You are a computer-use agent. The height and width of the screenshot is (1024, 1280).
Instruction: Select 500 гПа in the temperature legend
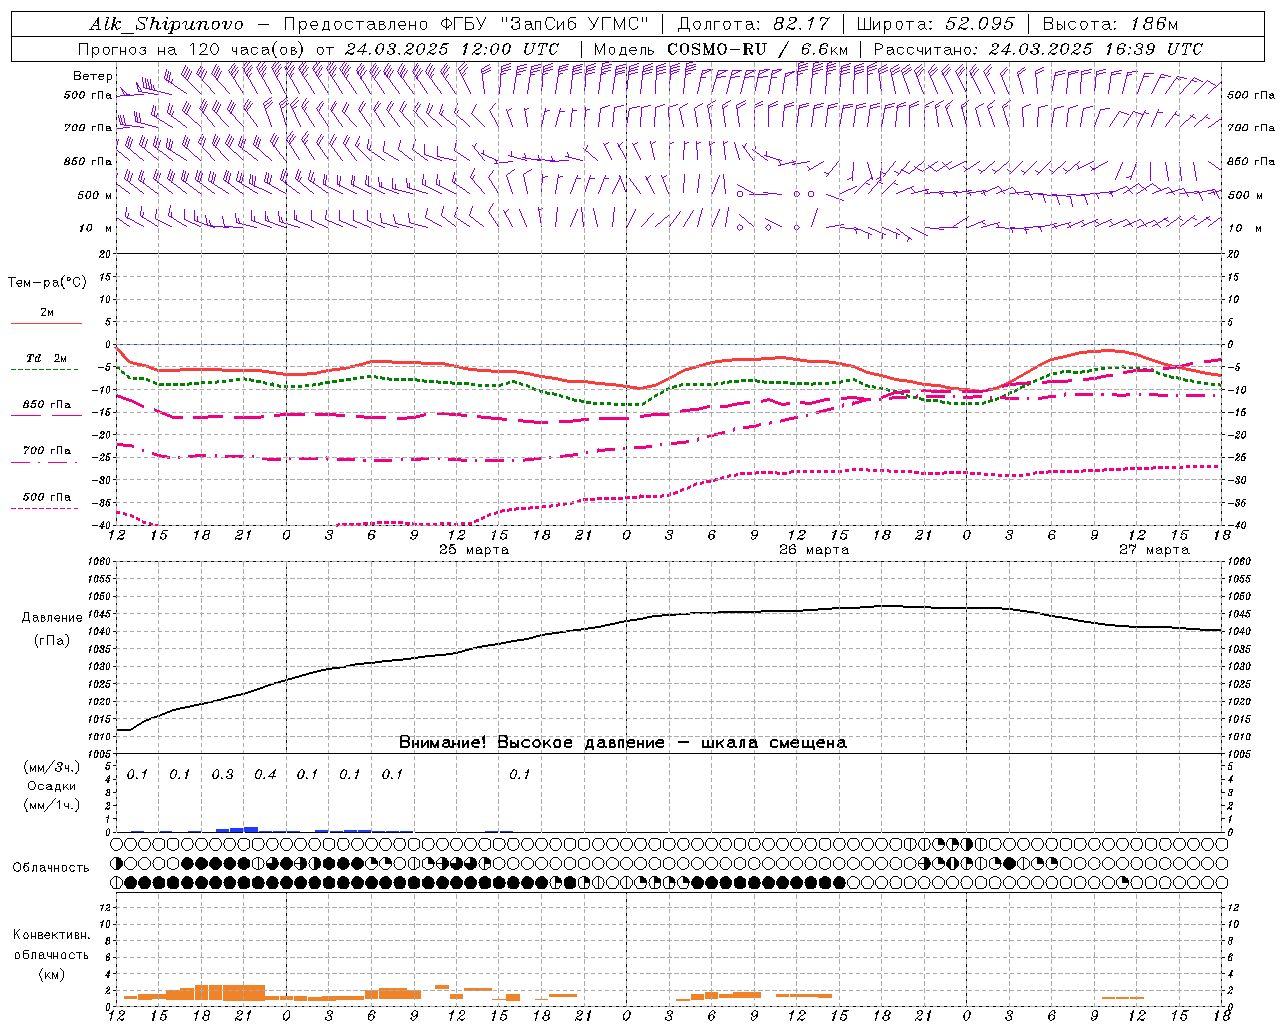(47, 496)
